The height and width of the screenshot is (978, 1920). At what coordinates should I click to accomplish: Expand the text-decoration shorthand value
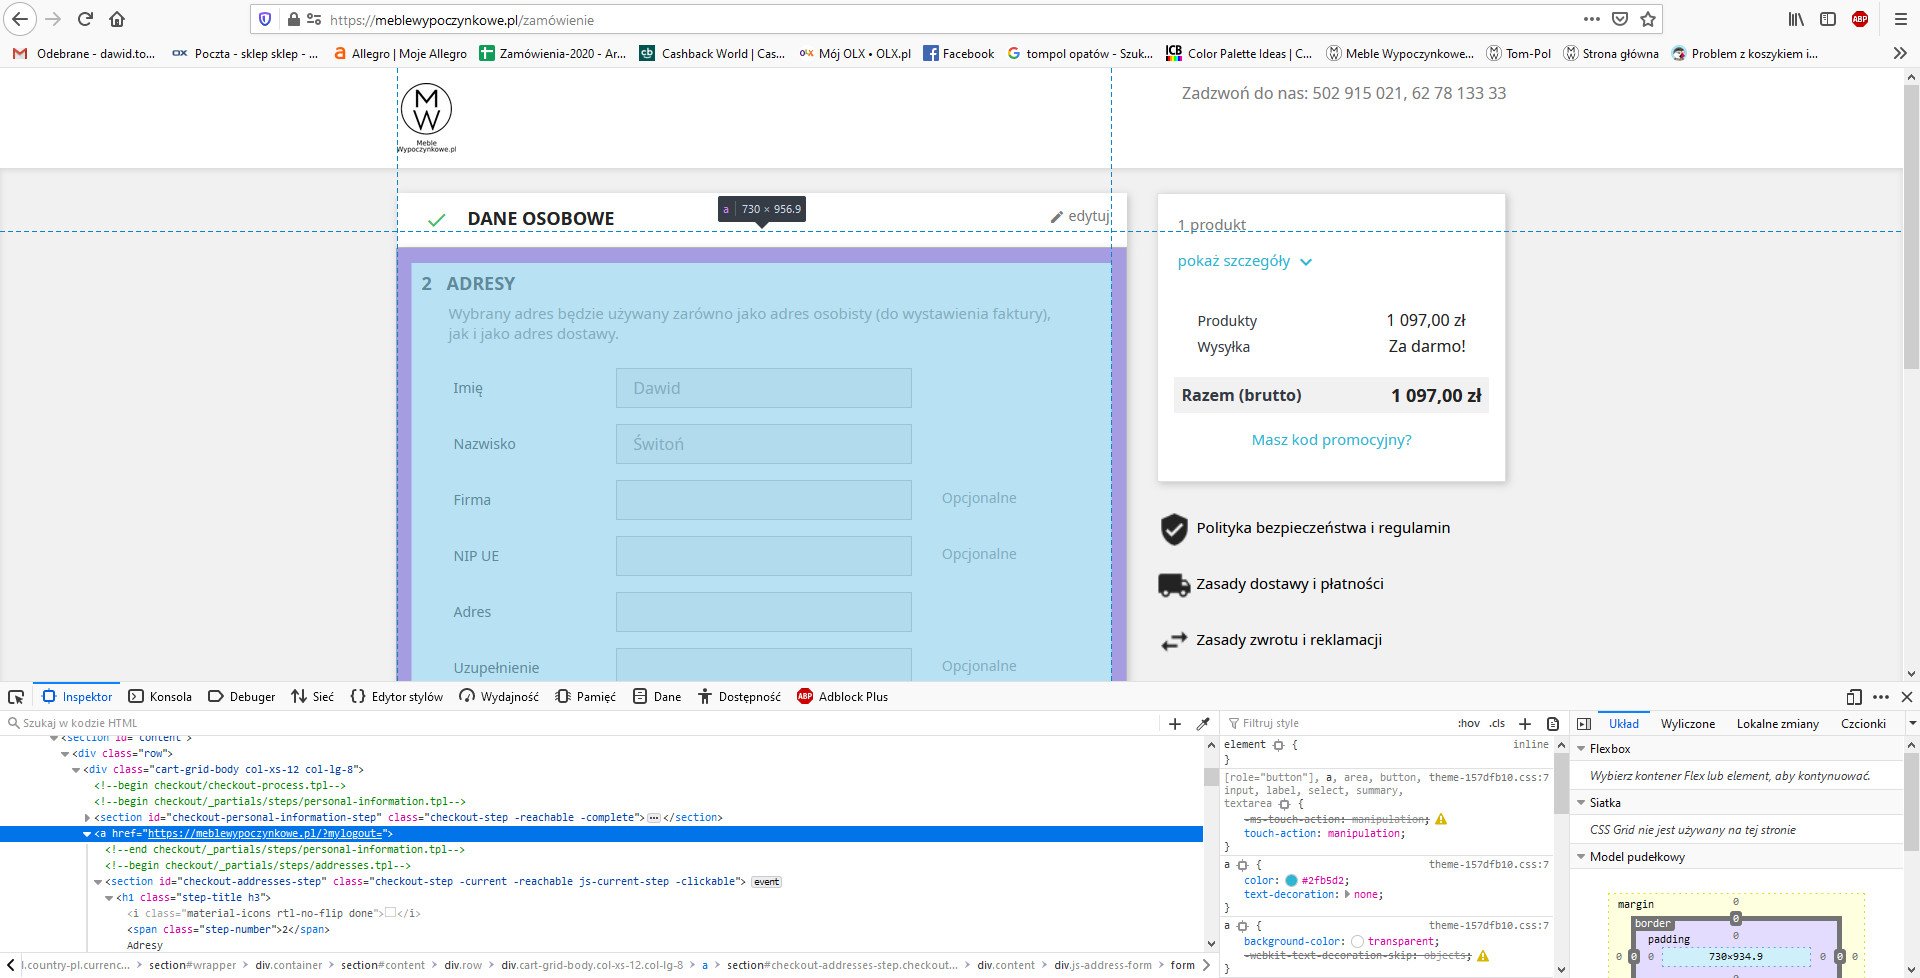1348,895
